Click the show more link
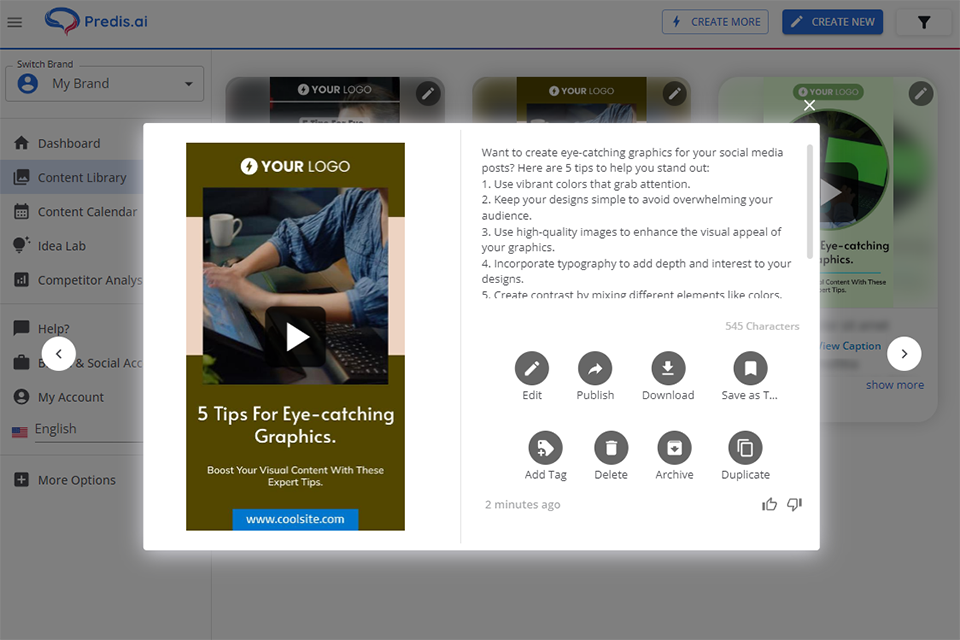The height and width of the screenshot is (640, 960). coord(894,385)
